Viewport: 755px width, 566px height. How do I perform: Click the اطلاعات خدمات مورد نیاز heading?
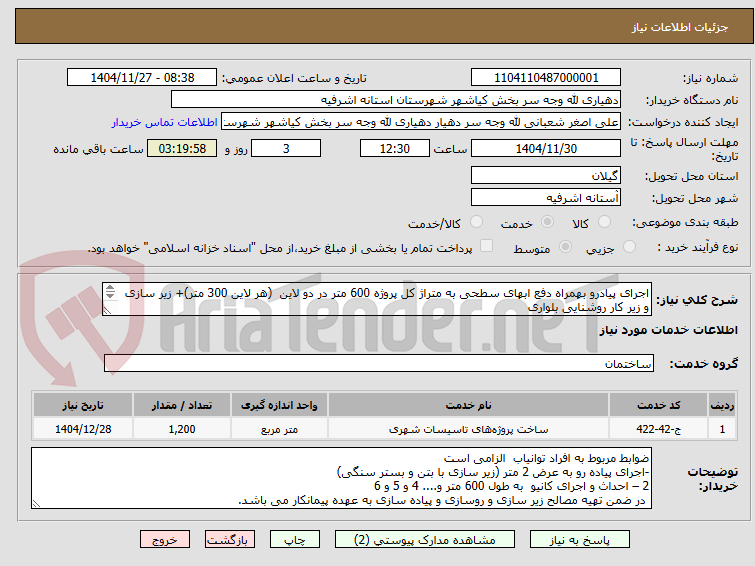pyautogui.click(x=668, y=330)
